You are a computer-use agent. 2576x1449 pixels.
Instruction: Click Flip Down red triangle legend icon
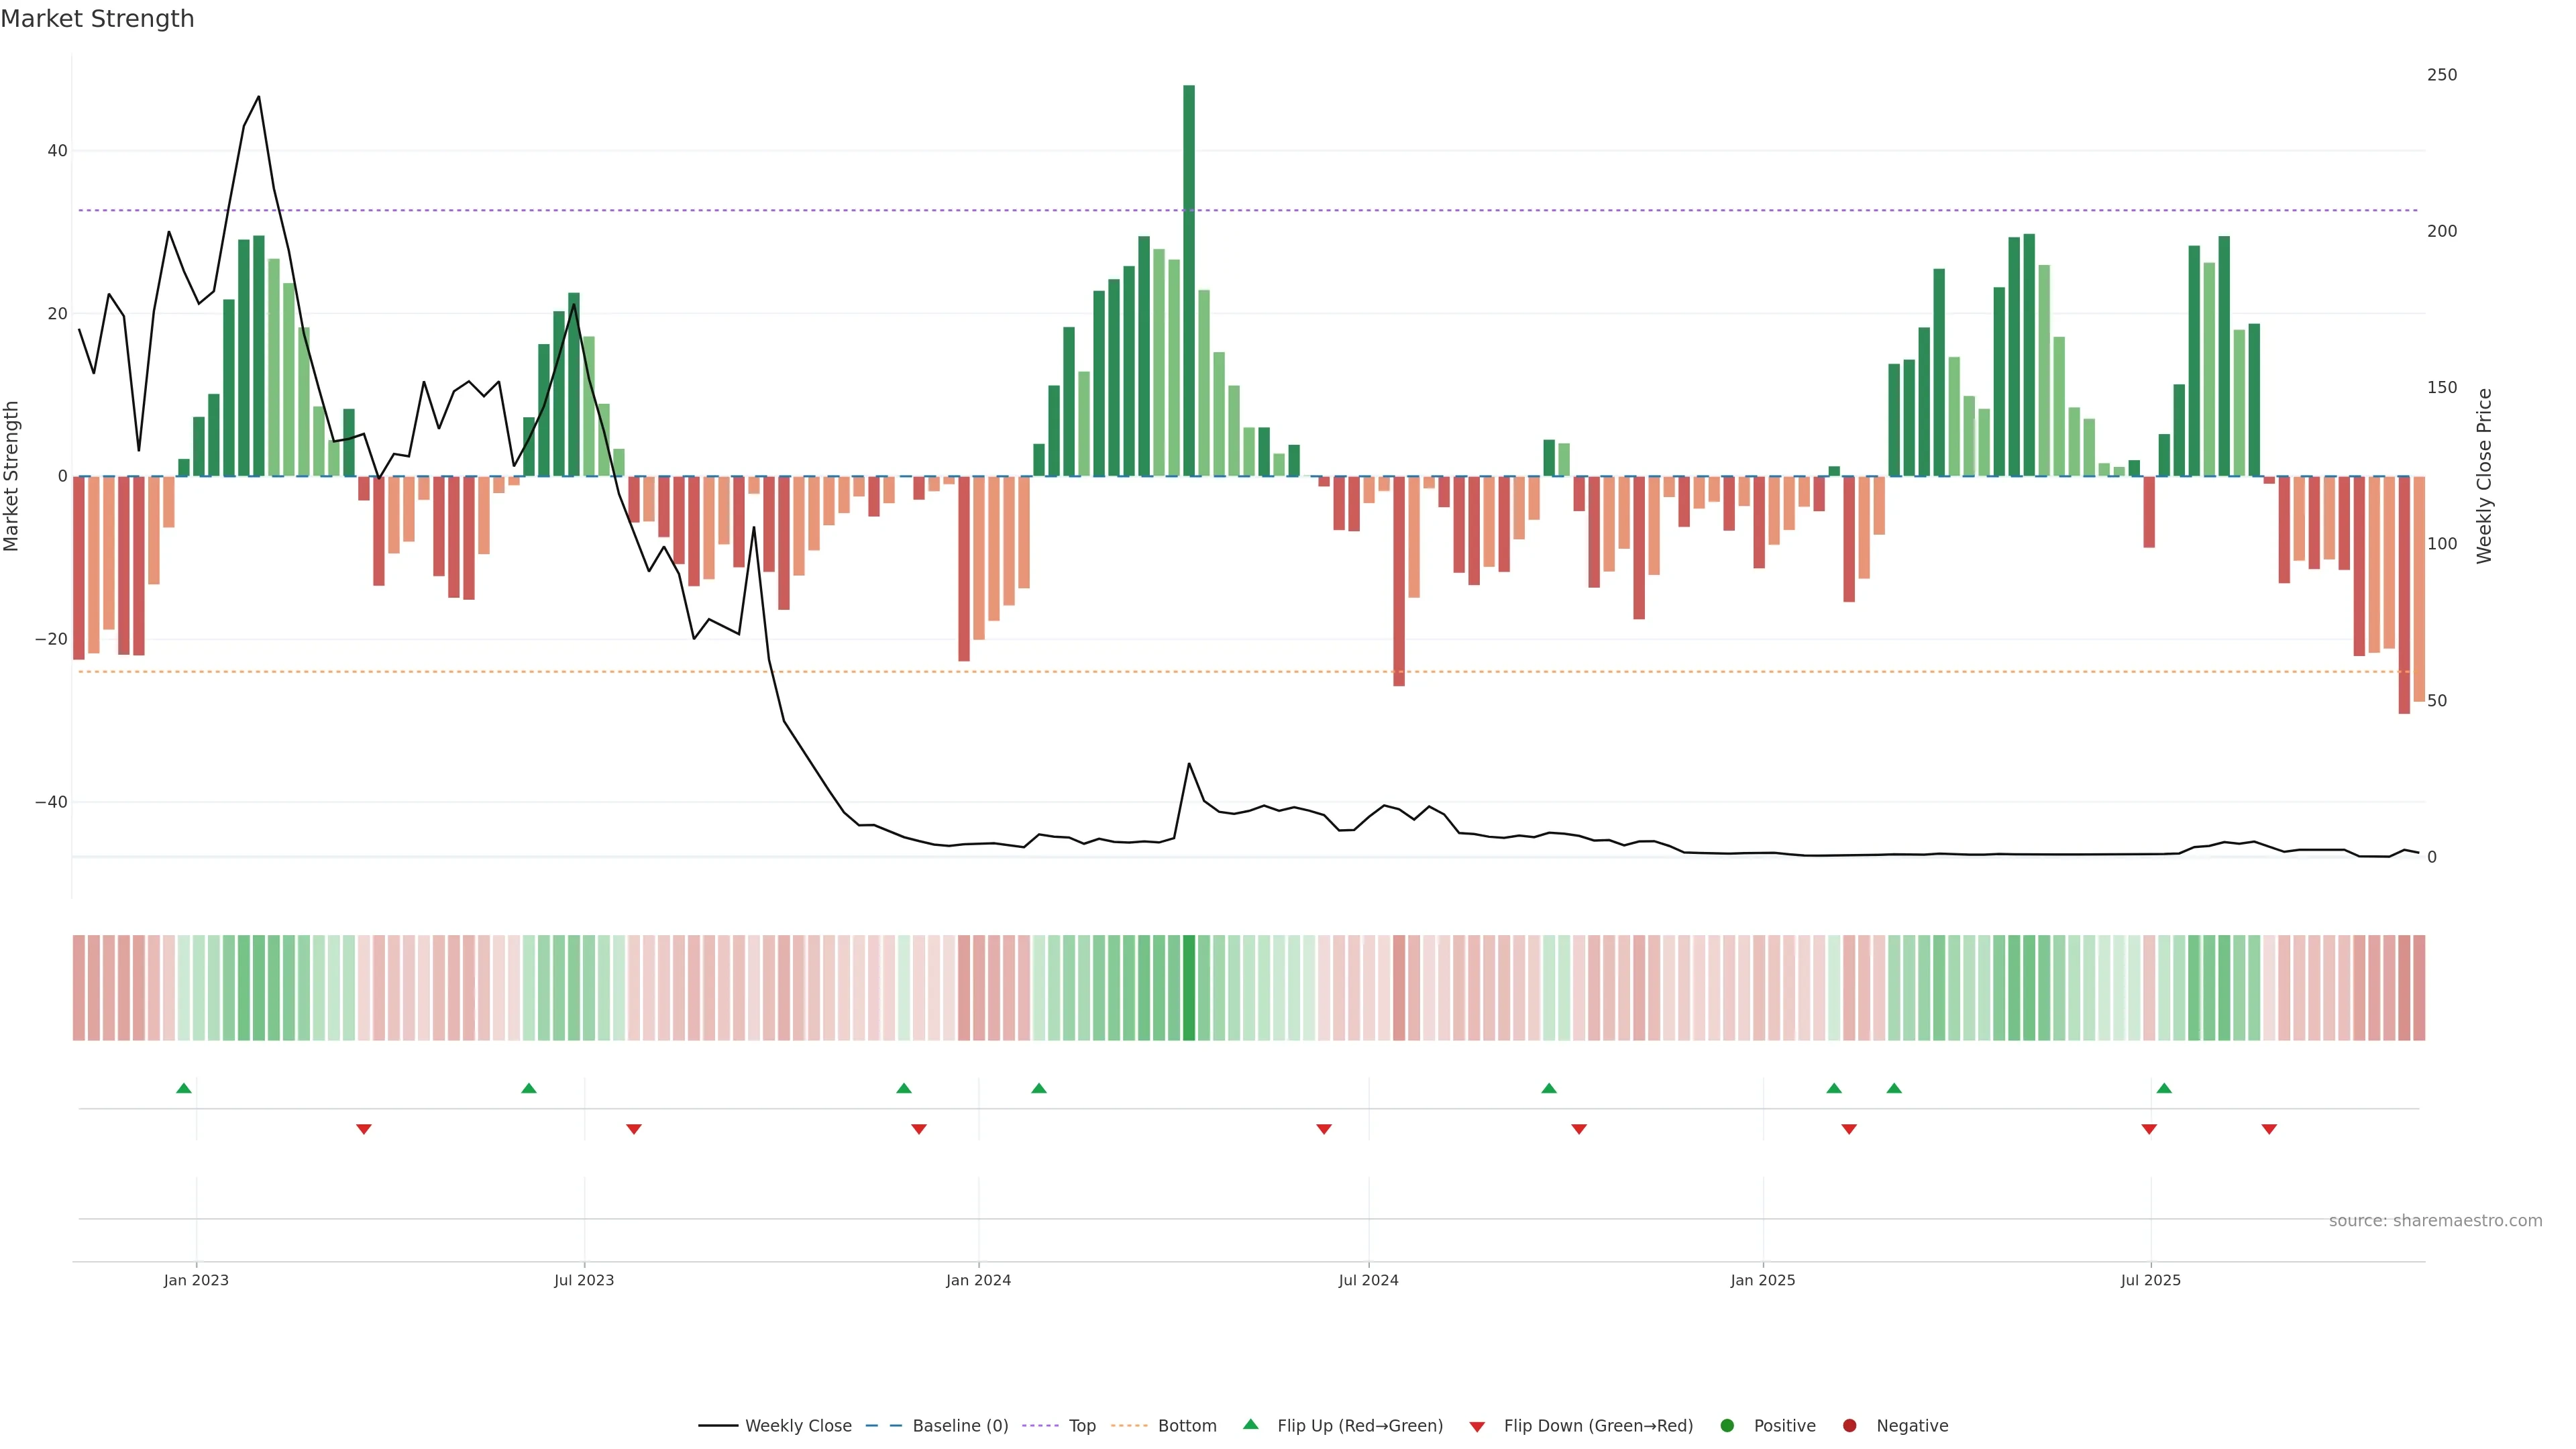tap(1477, 1427)
